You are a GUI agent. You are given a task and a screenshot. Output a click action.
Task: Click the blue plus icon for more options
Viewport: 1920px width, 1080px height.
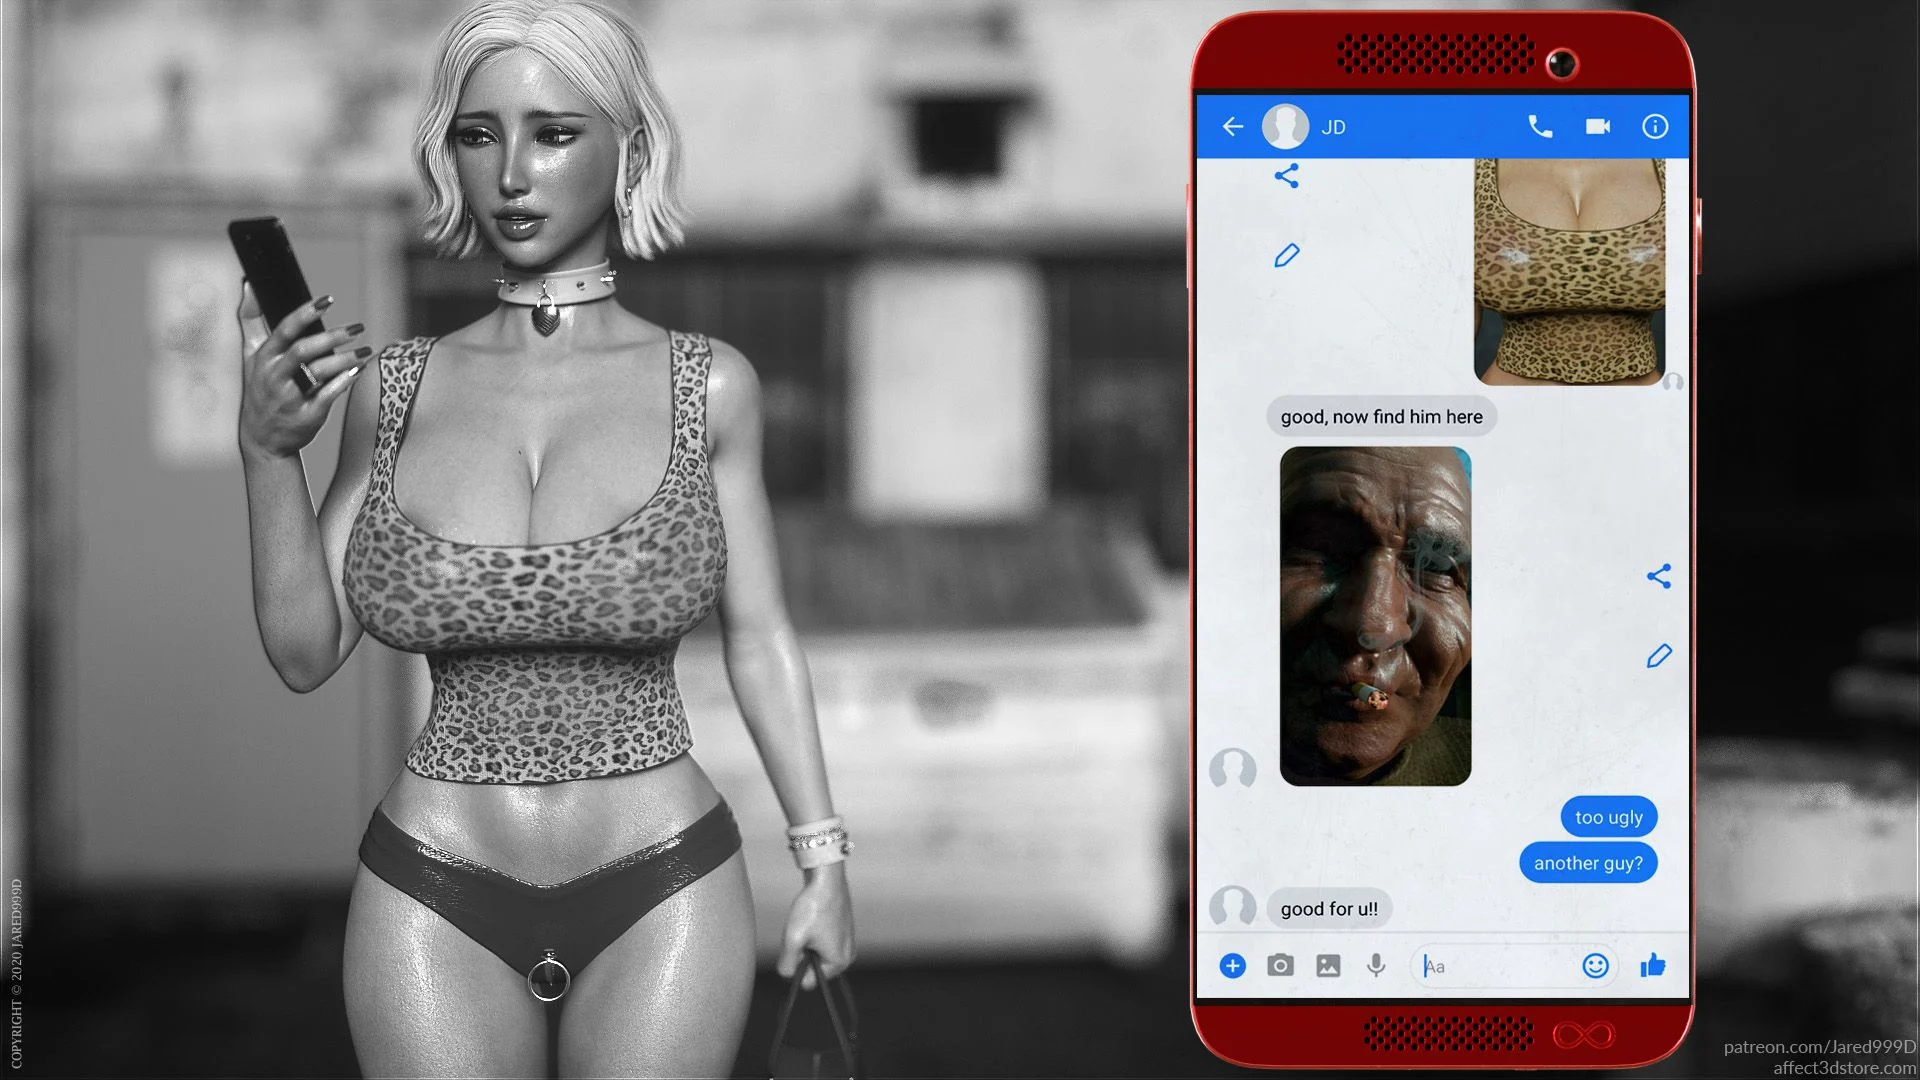click(x=1232, y=966)
